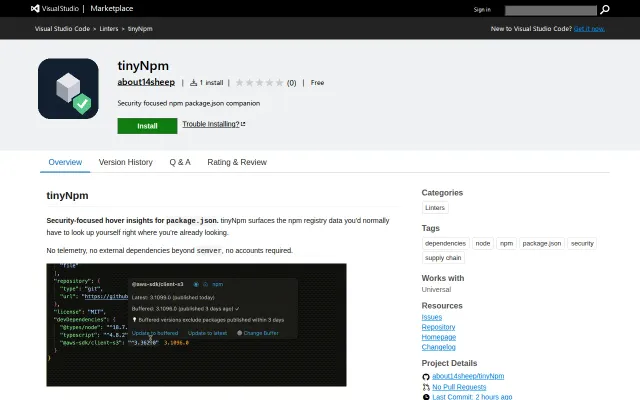
Task: Click the supply chain tag
Action: pyautogui.click(x=443, y=258)
